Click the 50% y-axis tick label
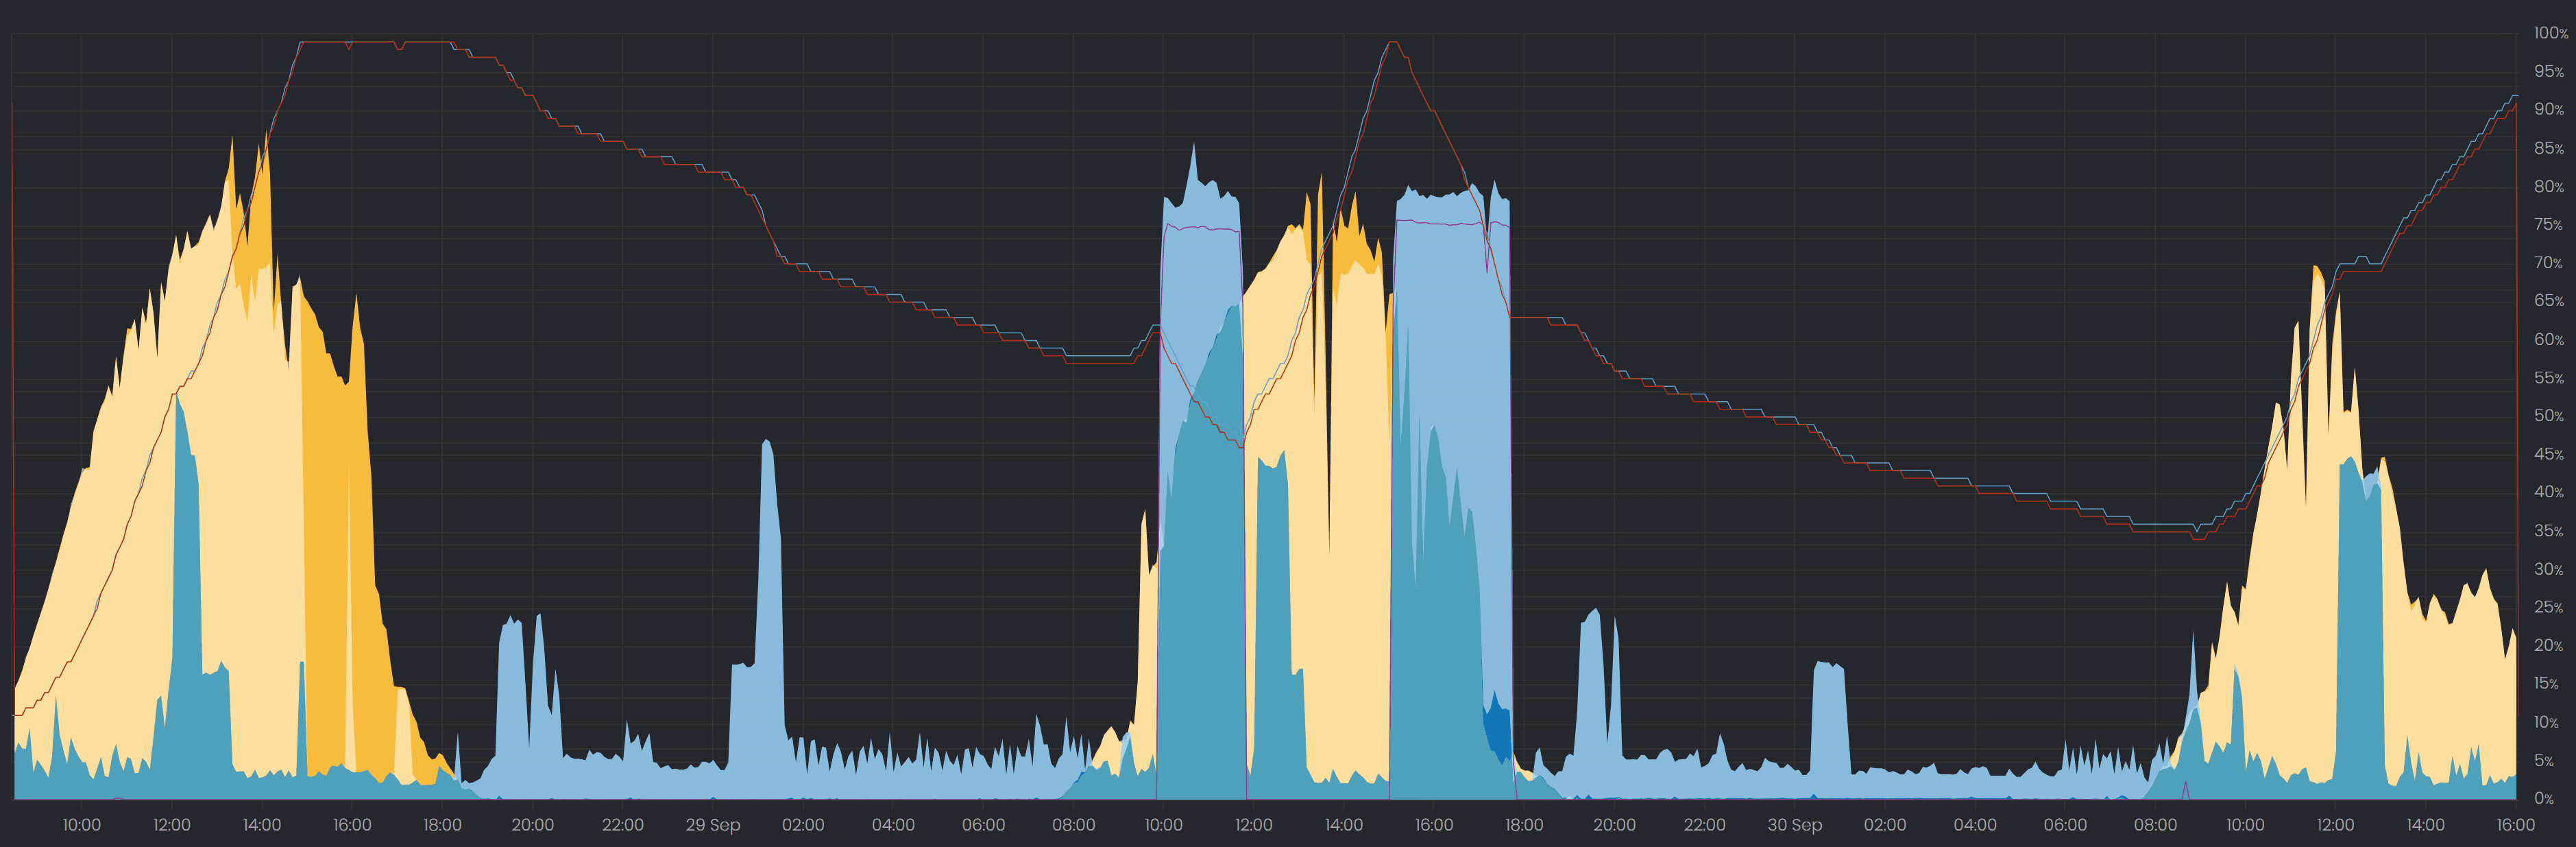Screen dimensions: 2576x847 pyautogui.click(x=2549, y=416)
